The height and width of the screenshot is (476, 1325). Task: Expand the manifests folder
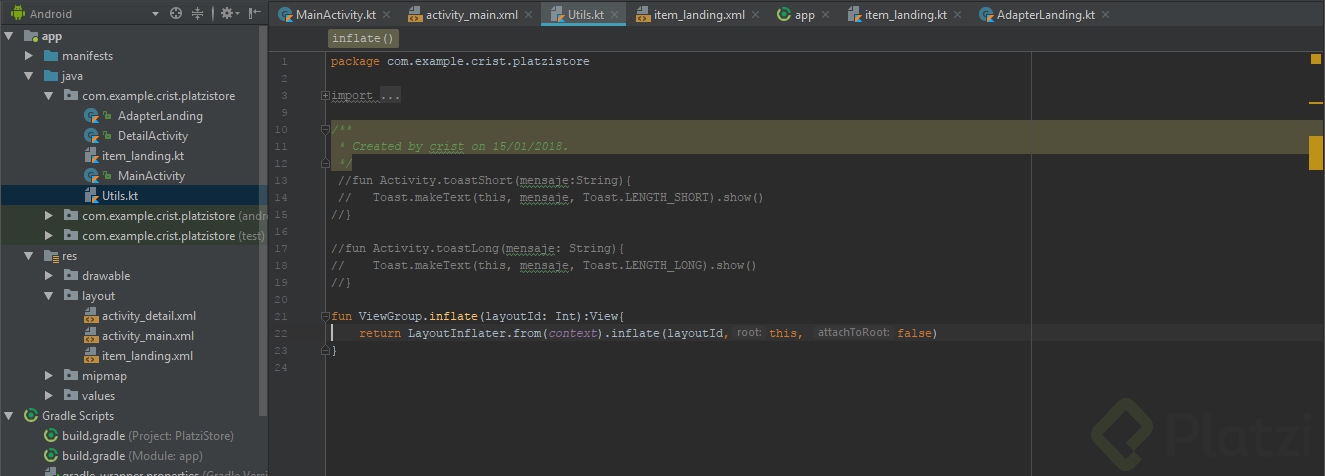[29, 56]
